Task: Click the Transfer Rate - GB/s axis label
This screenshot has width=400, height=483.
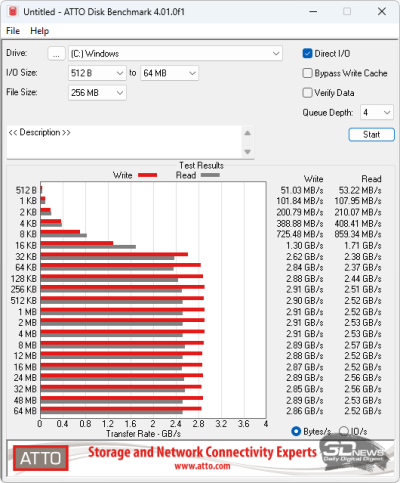Action: coord(143,434)
